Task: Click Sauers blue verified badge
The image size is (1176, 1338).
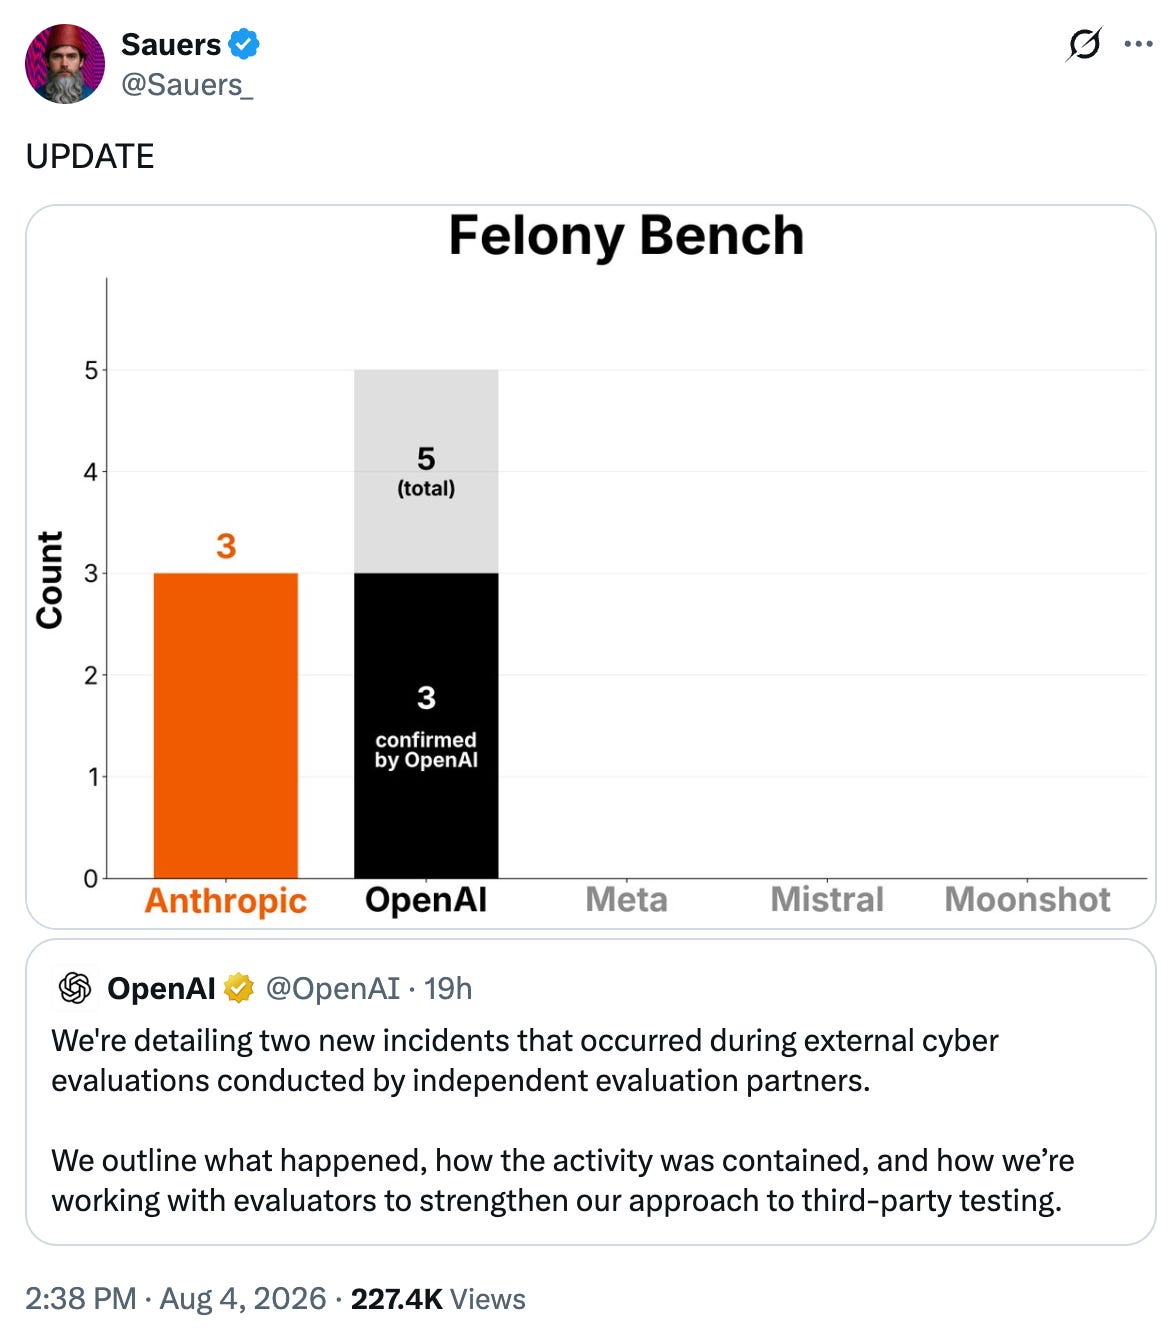Action: (x=244, y=44)
